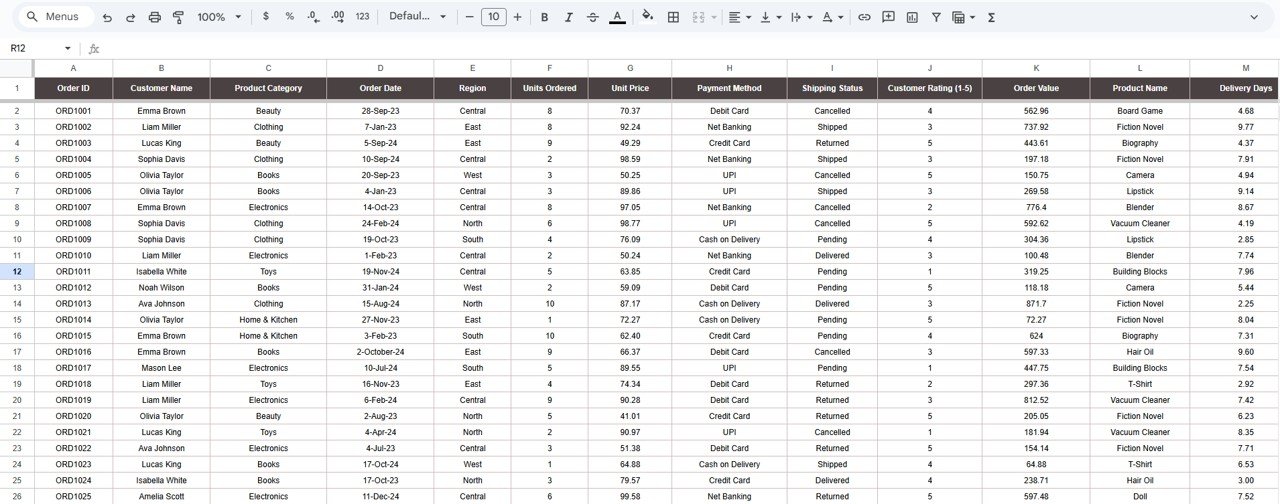Select the Mason Lee cell

pos(161,368)
